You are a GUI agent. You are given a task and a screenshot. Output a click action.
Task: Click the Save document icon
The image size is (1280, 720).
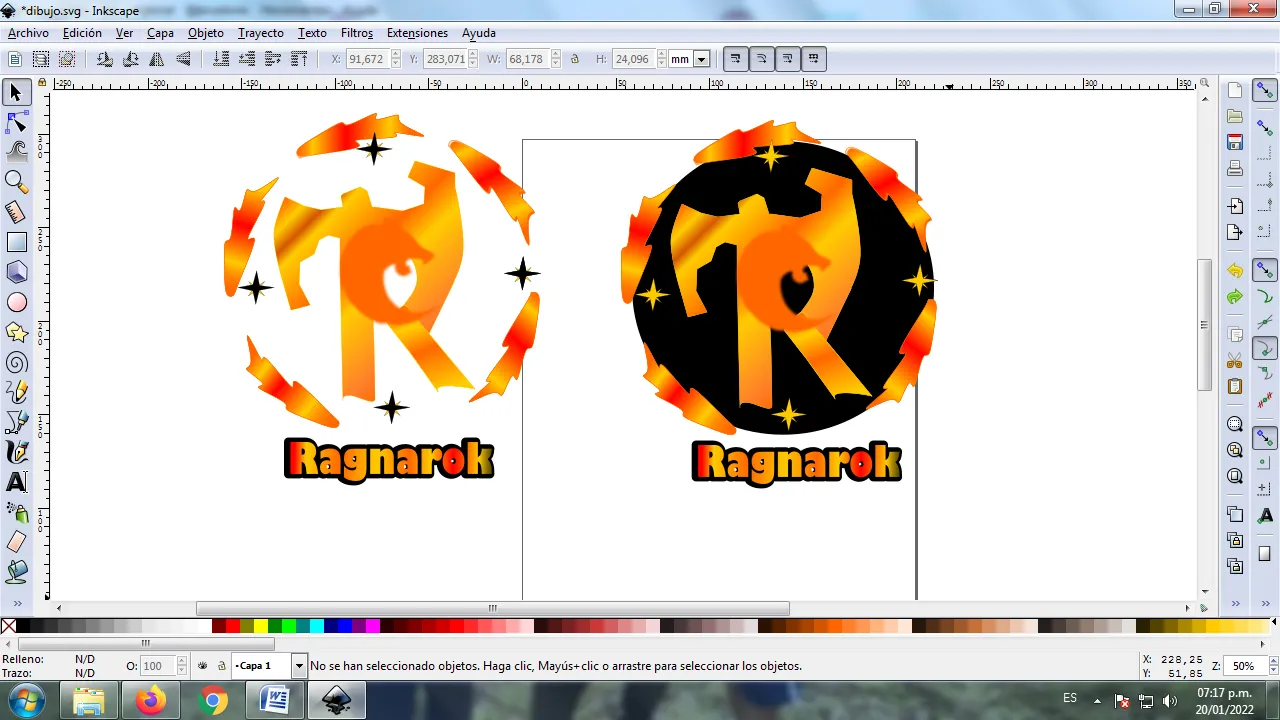click(x=1235, y=142)
